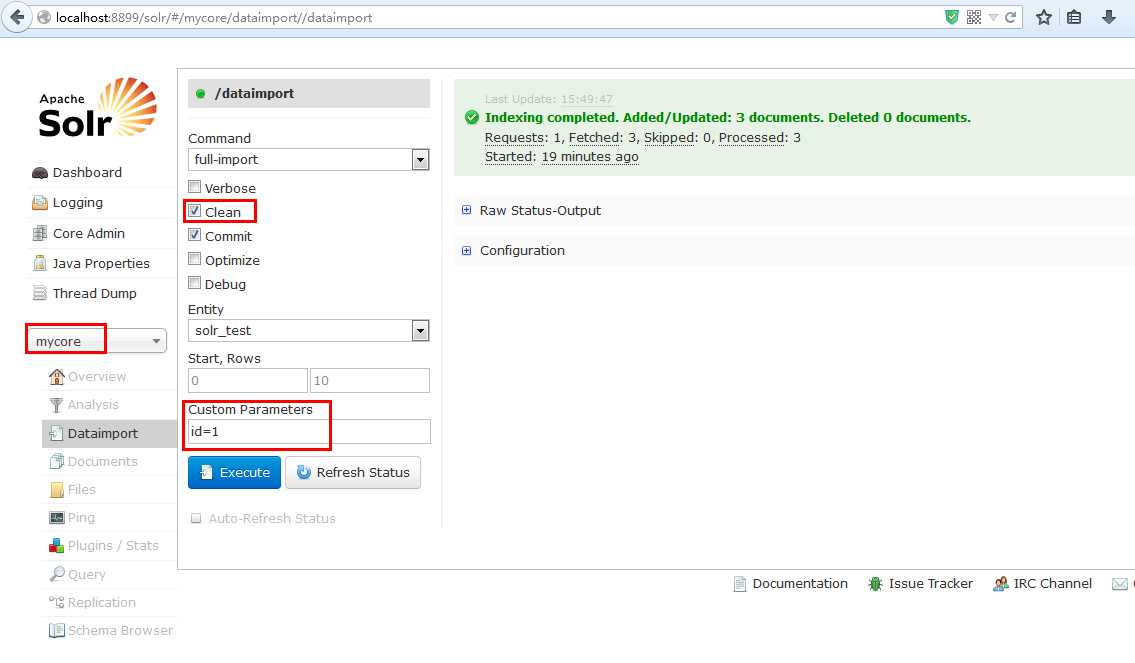This screenshot has width=1135, height=663.
Task: Bookmark this page with the star icon
Action: pyautogui.click(x=1043, y=17)
